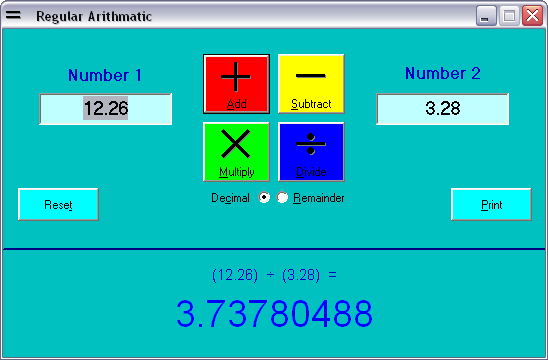Click the Print button
The height and width of the screenshot is (360, 548).
pyautogui.click(x=491, y=204)
